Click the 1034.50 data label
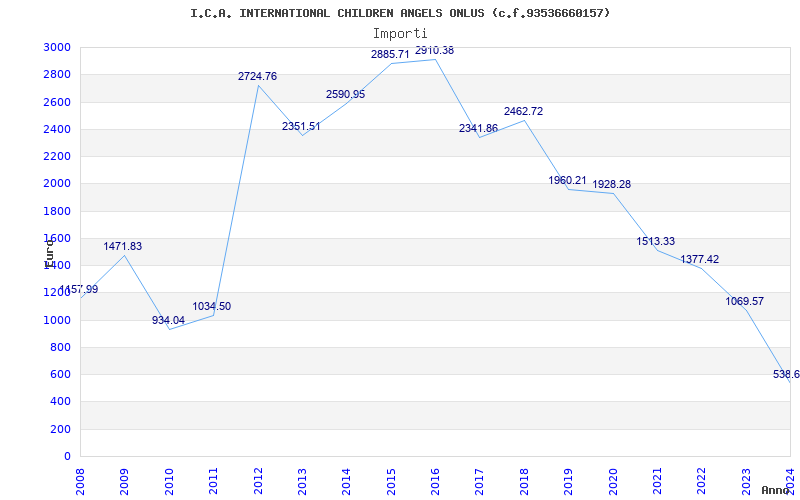This screenshot has width=800, height=500. pos(212,307)
